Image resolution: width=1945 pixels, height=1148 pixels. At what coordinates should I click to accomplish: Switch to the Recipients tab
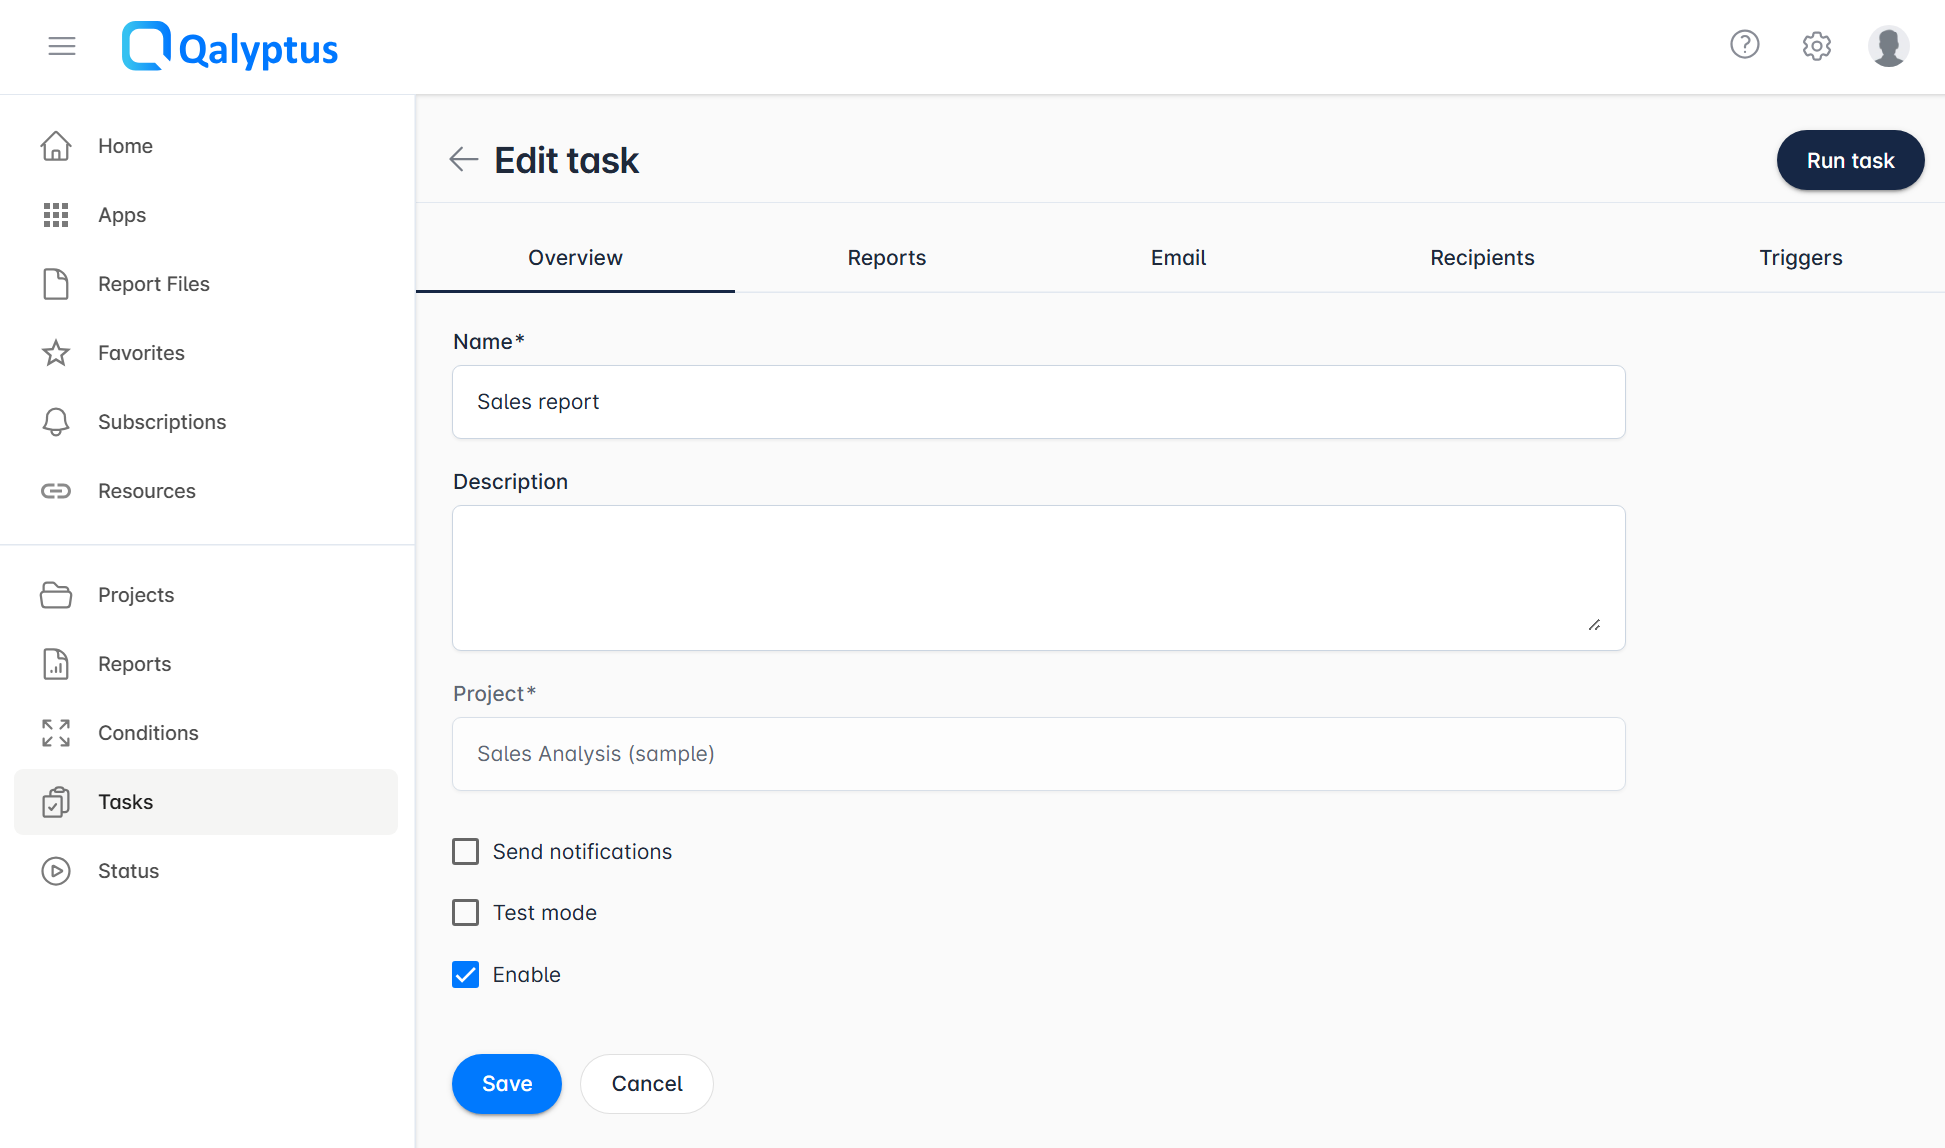point(1482,257)
